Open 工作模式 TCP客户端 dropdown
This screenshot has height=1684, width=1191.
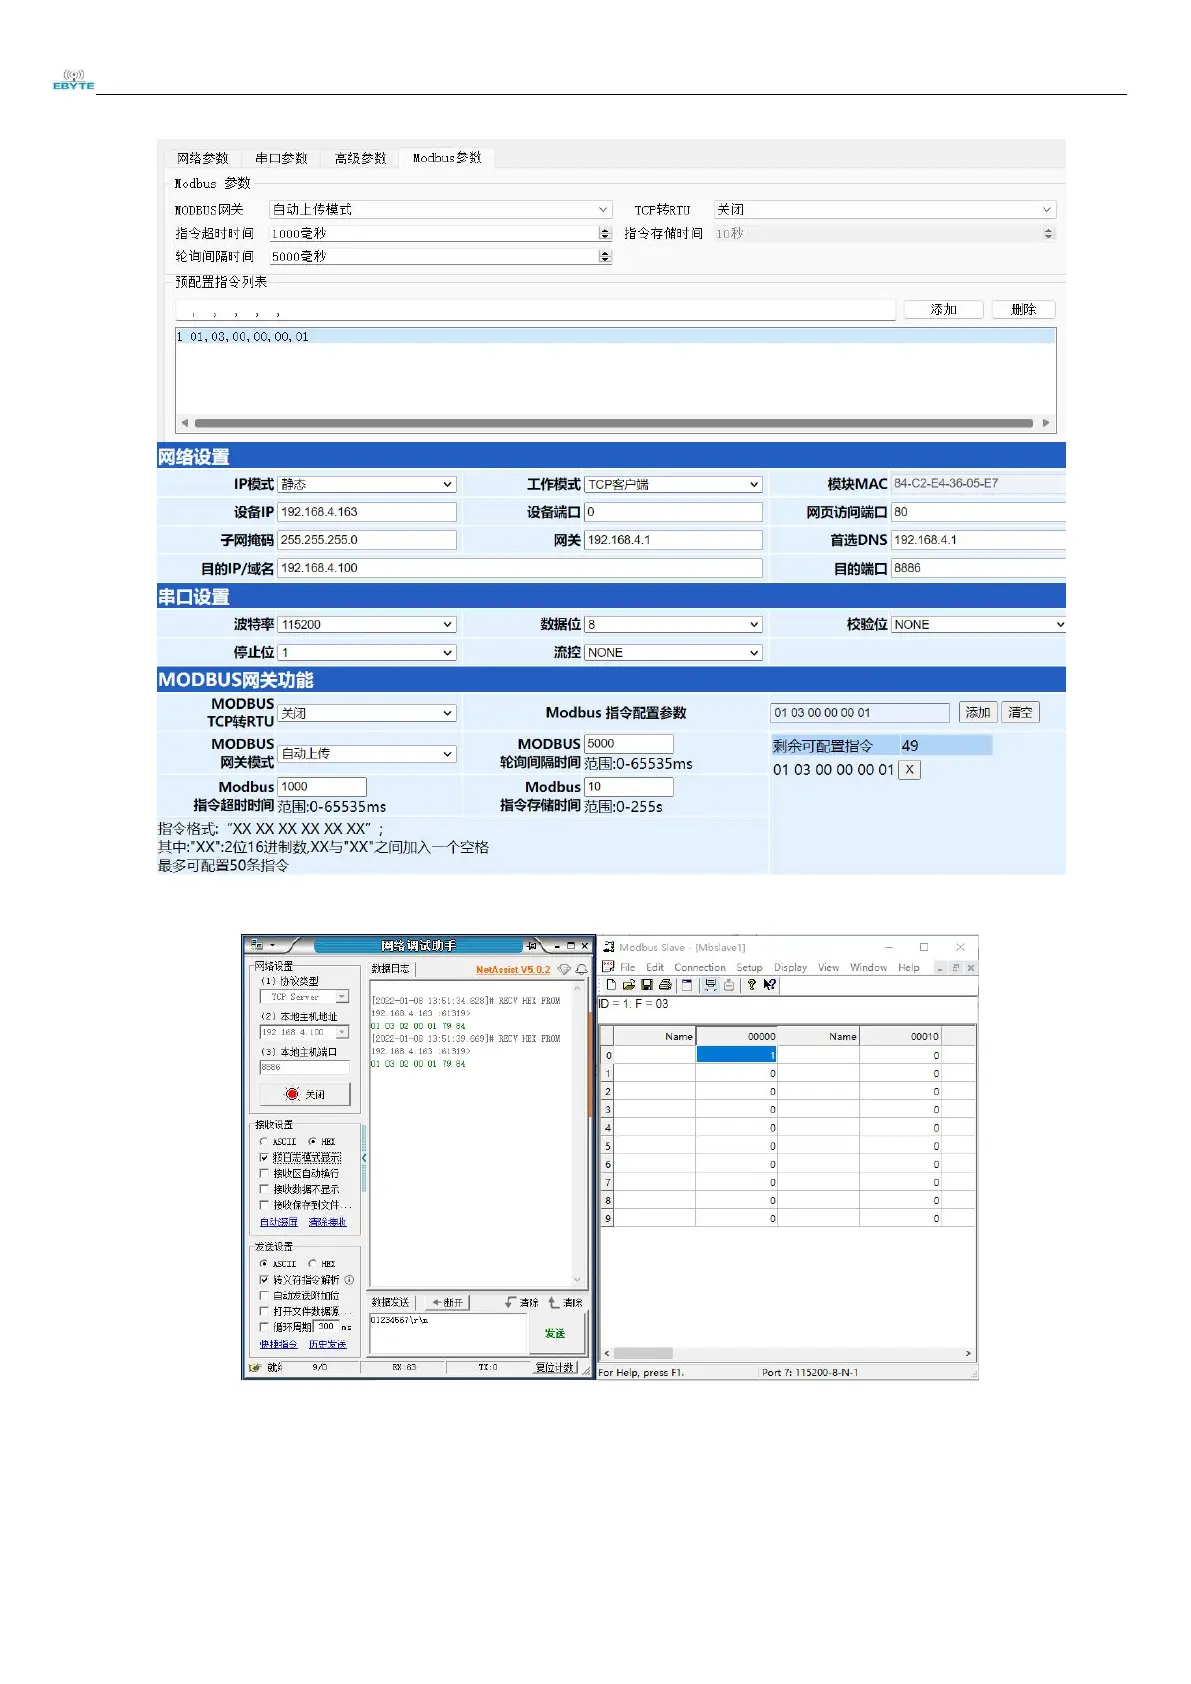click(x=673, y=484)
